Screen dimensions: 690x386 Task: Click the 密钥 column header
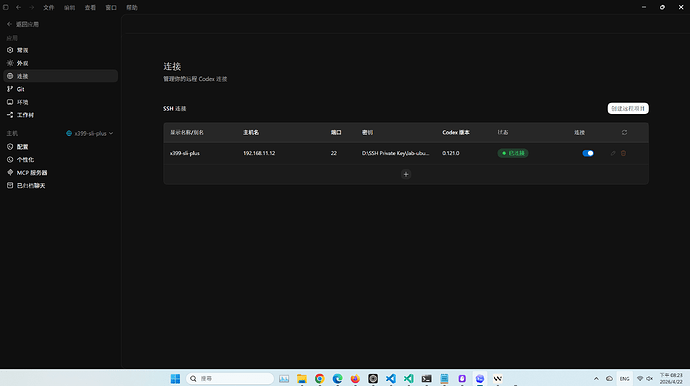tap(367, 132)
